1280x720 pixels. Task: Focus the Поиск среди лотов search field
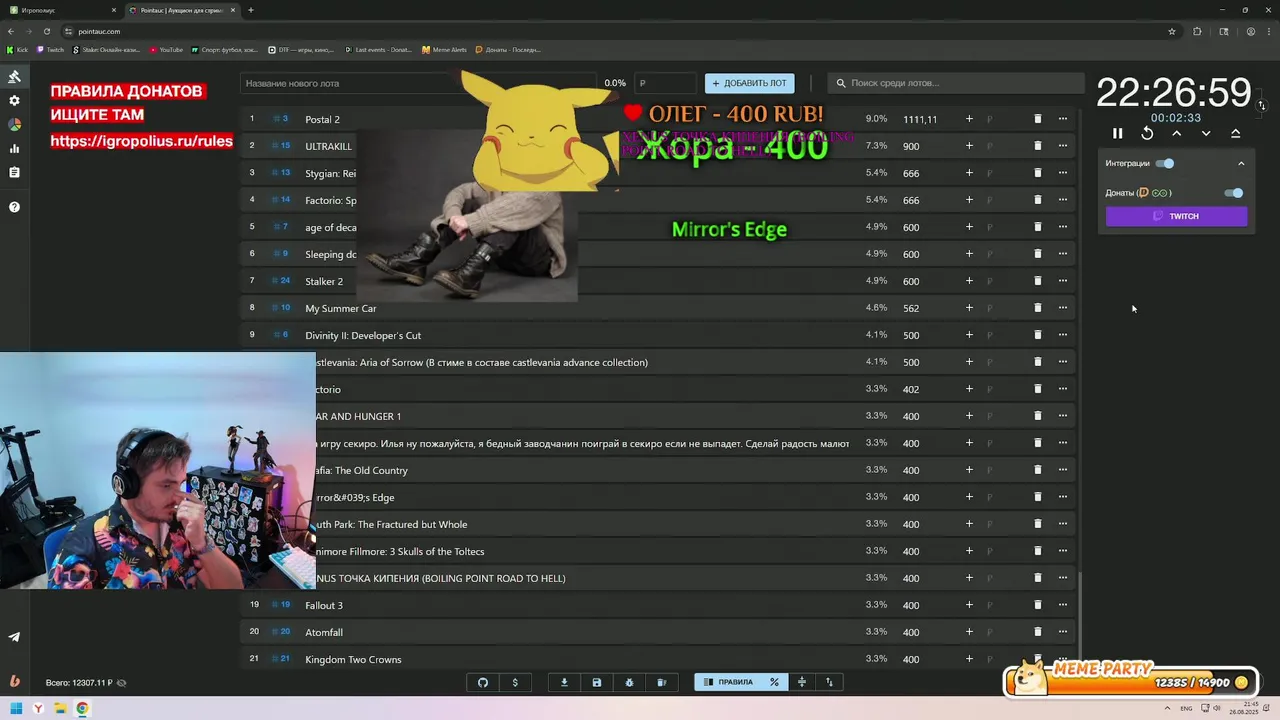[957, 83]
